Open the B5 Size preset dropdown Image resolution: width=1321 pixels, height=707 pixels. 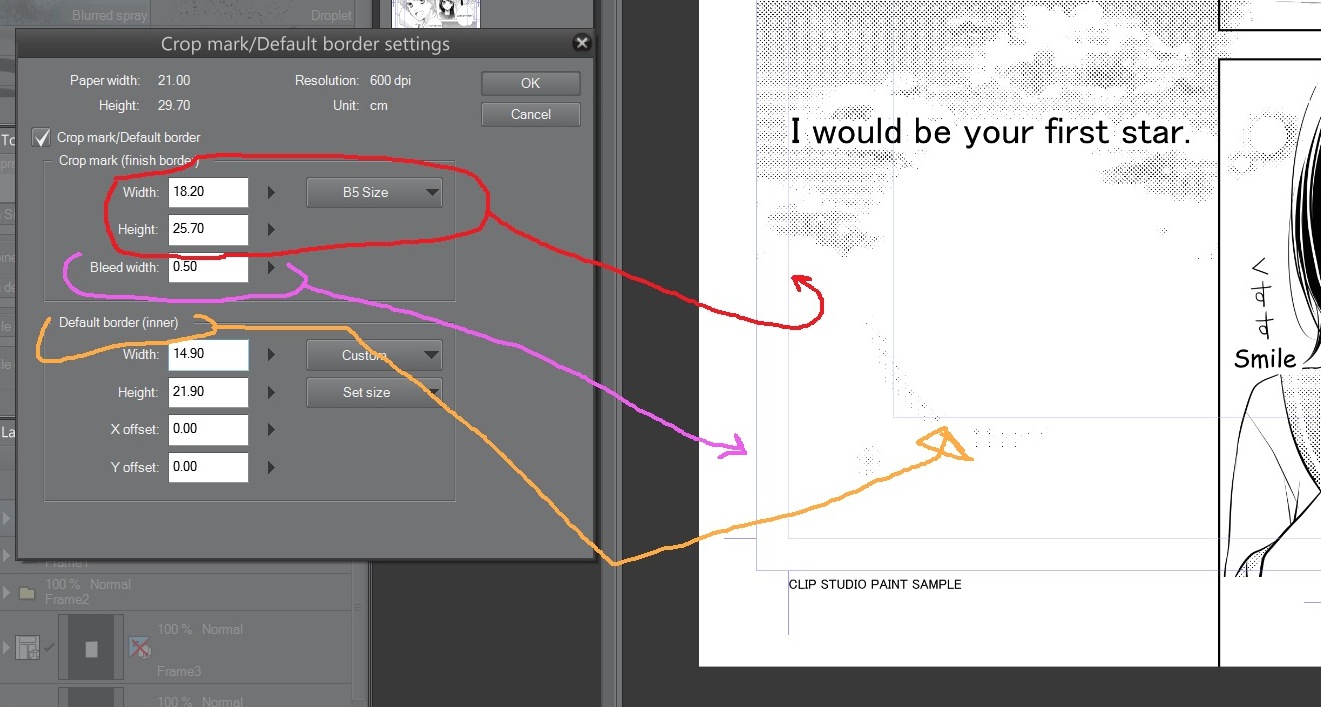[373, 192]
